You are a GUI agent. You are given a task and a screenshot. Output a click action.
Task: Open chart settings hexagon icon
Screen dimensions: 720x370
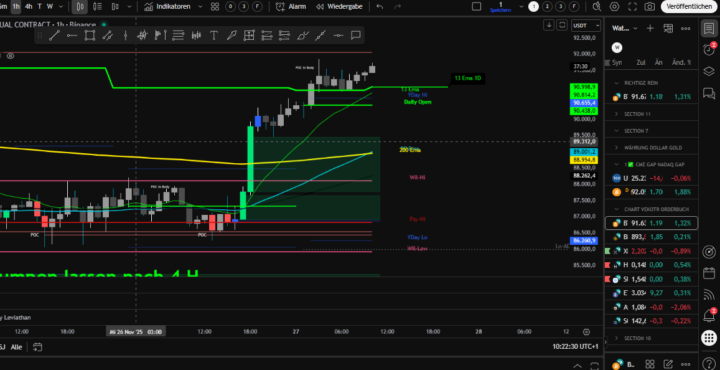614,6
